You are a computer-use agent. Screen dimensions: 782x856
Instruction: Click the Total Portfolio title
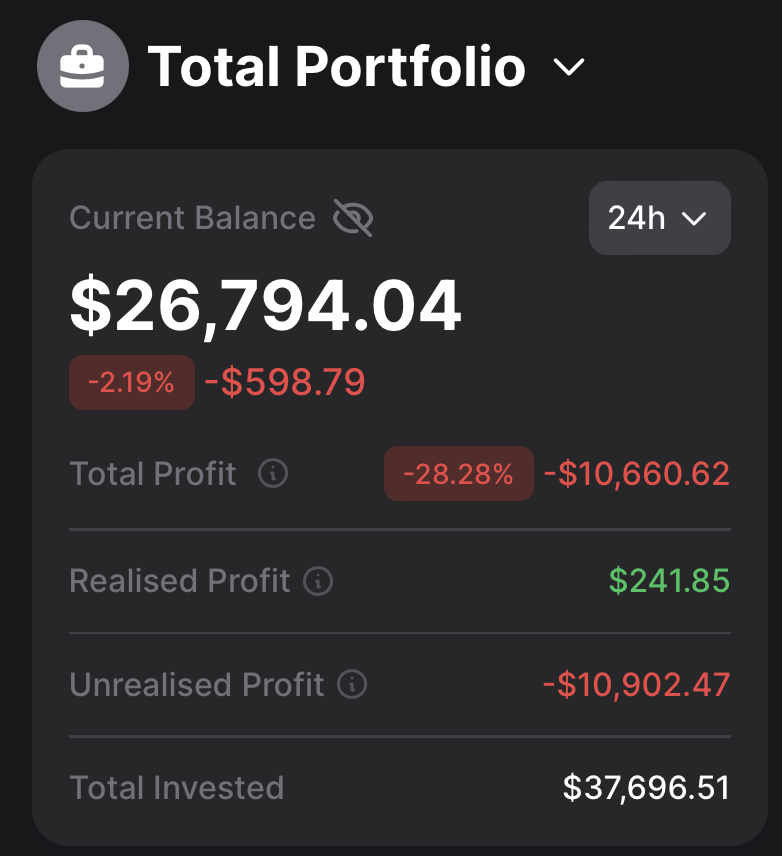coord(337,67)
